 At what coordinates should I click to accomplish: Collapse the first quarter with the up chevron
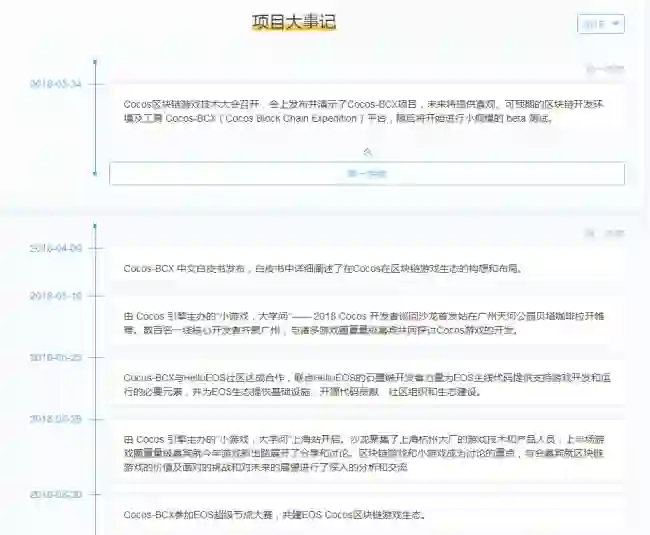367,153
